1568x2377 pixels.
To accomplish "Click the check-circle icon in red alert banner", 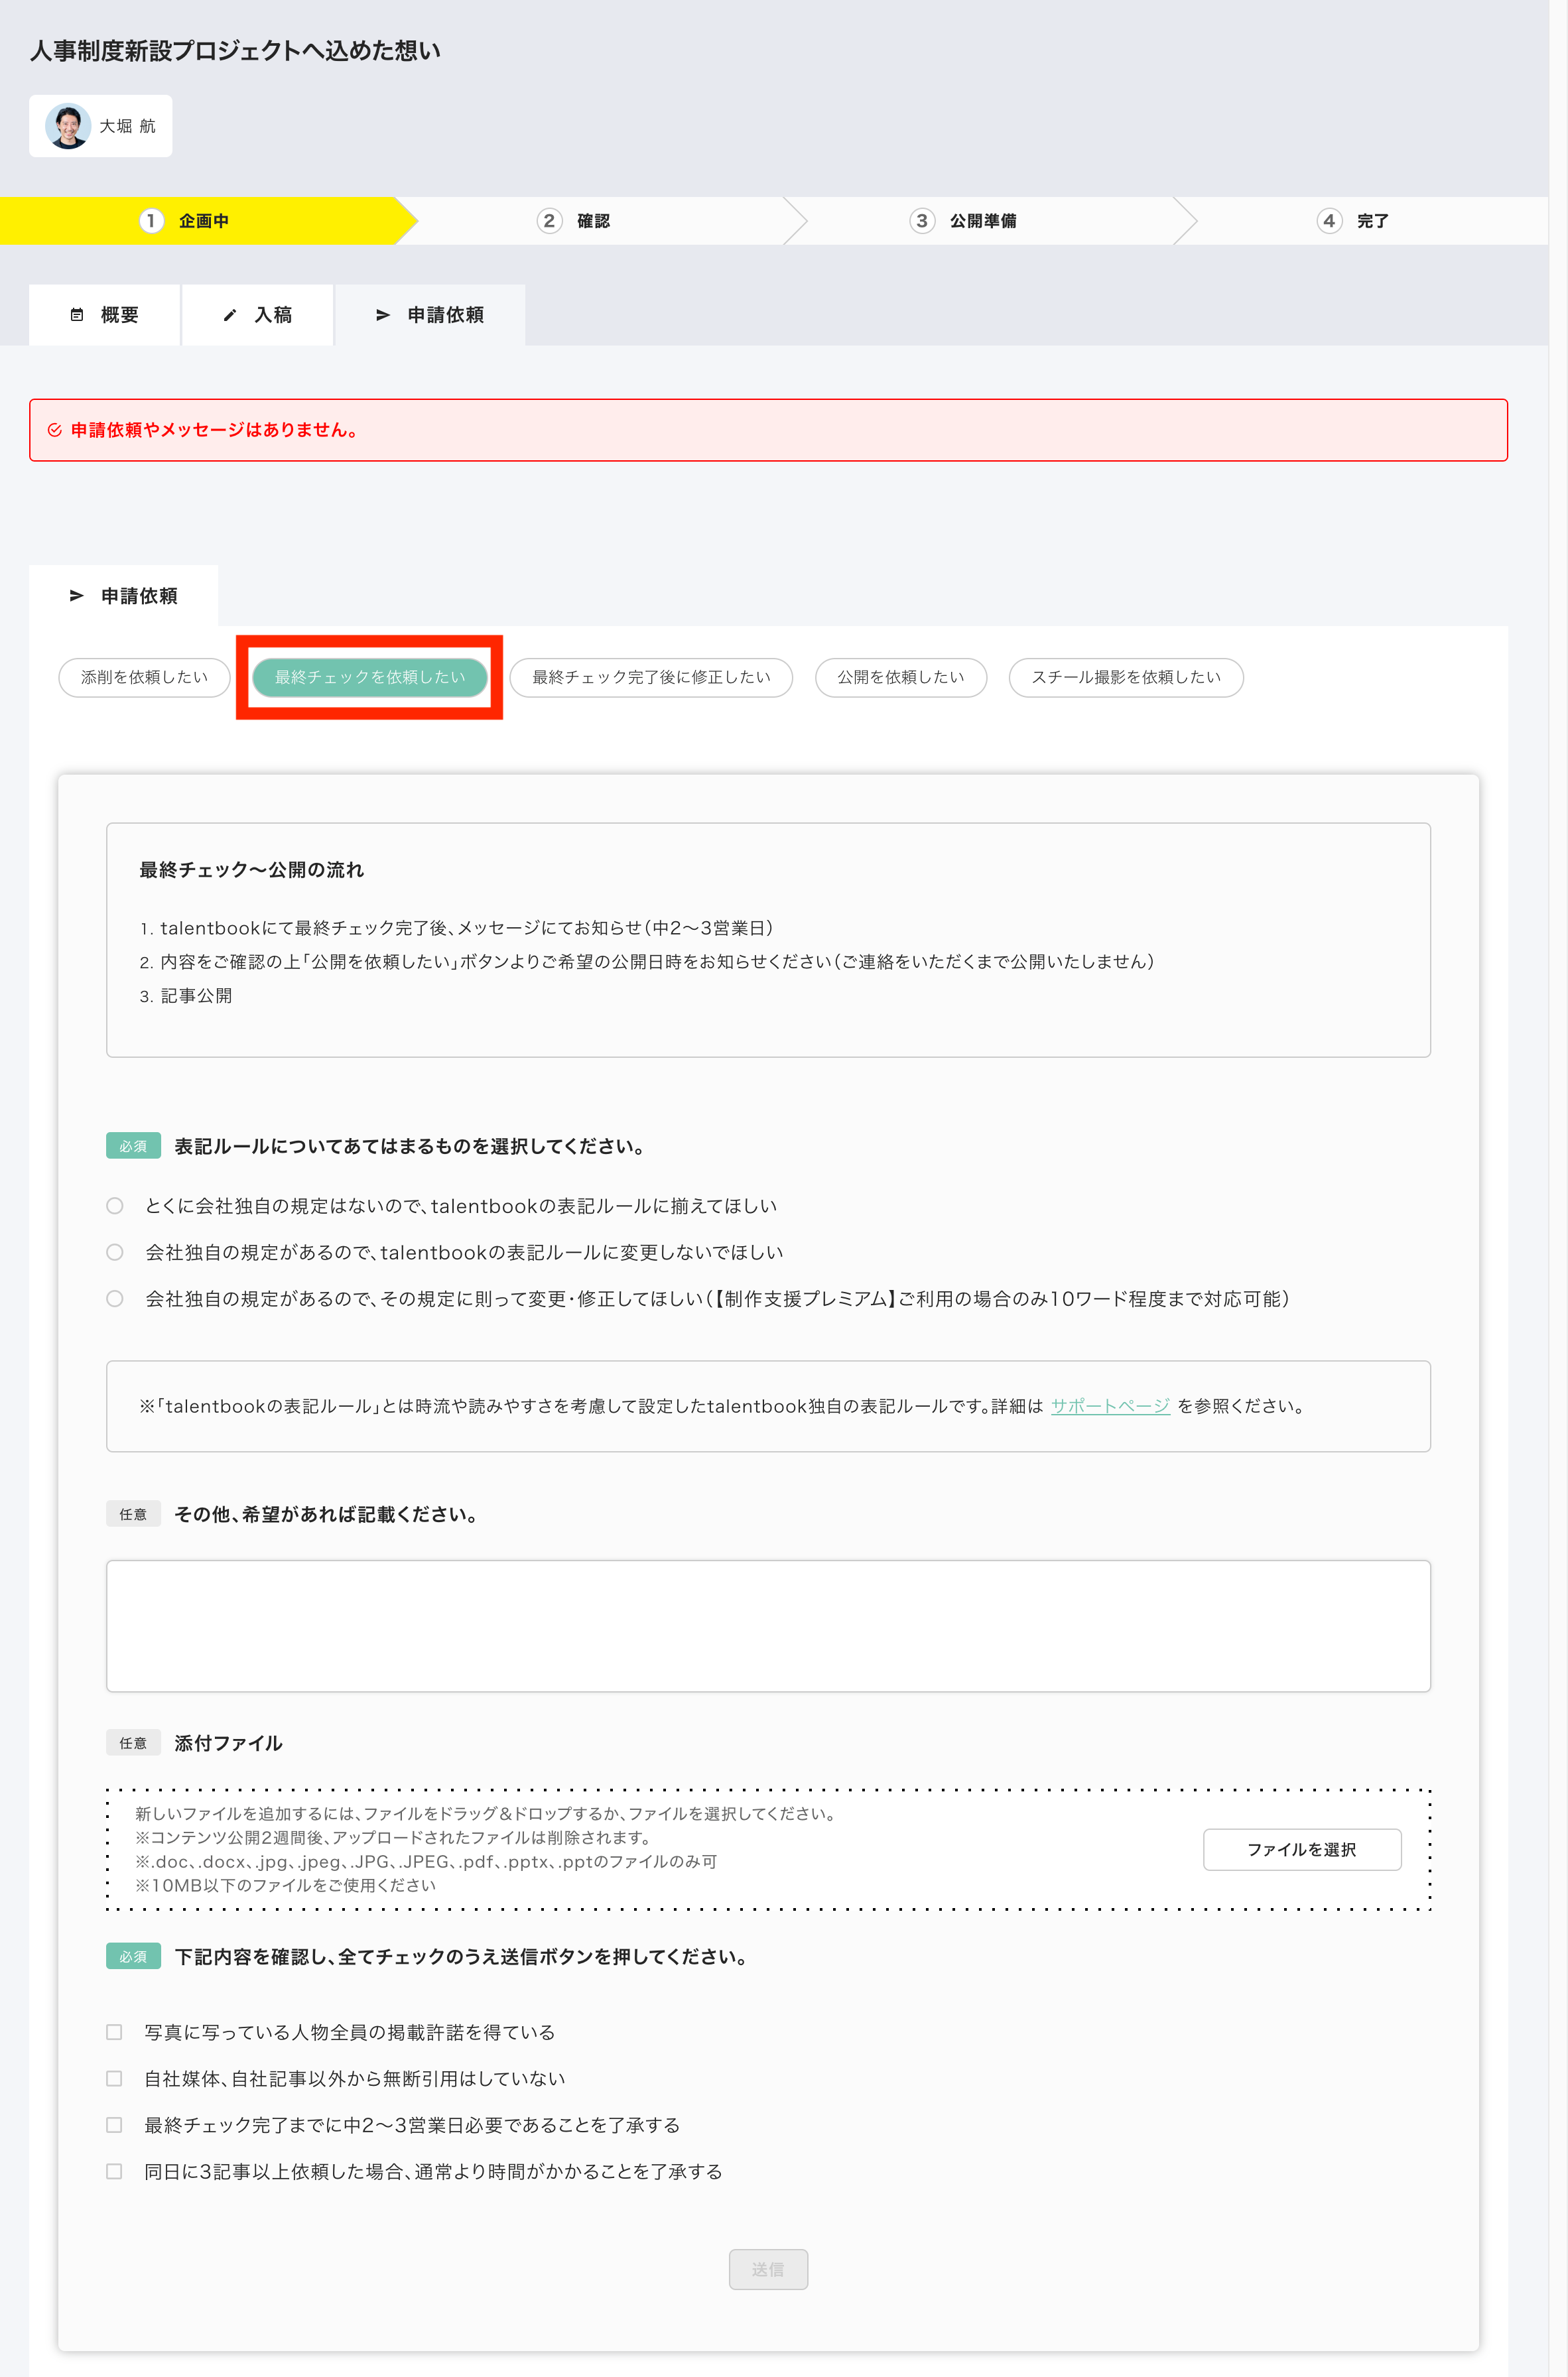I will 55,430.
